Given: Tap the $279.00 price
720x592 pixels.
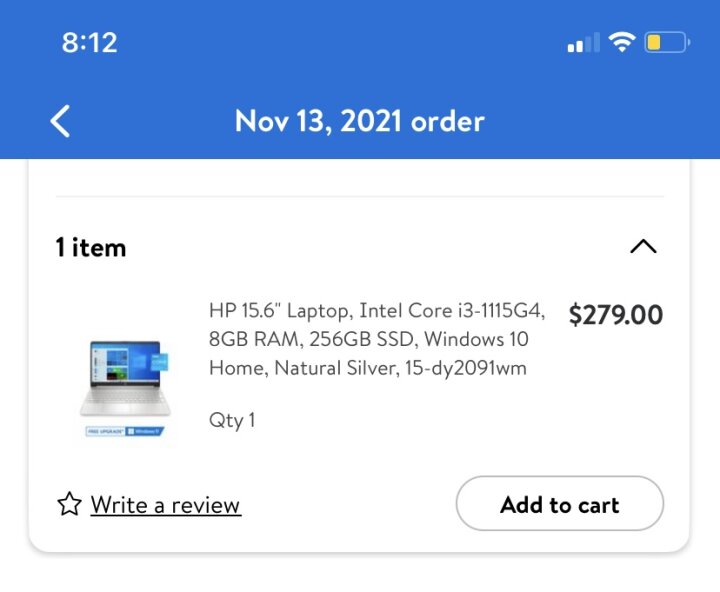Looking at the screenshot, I should point(616,315).
